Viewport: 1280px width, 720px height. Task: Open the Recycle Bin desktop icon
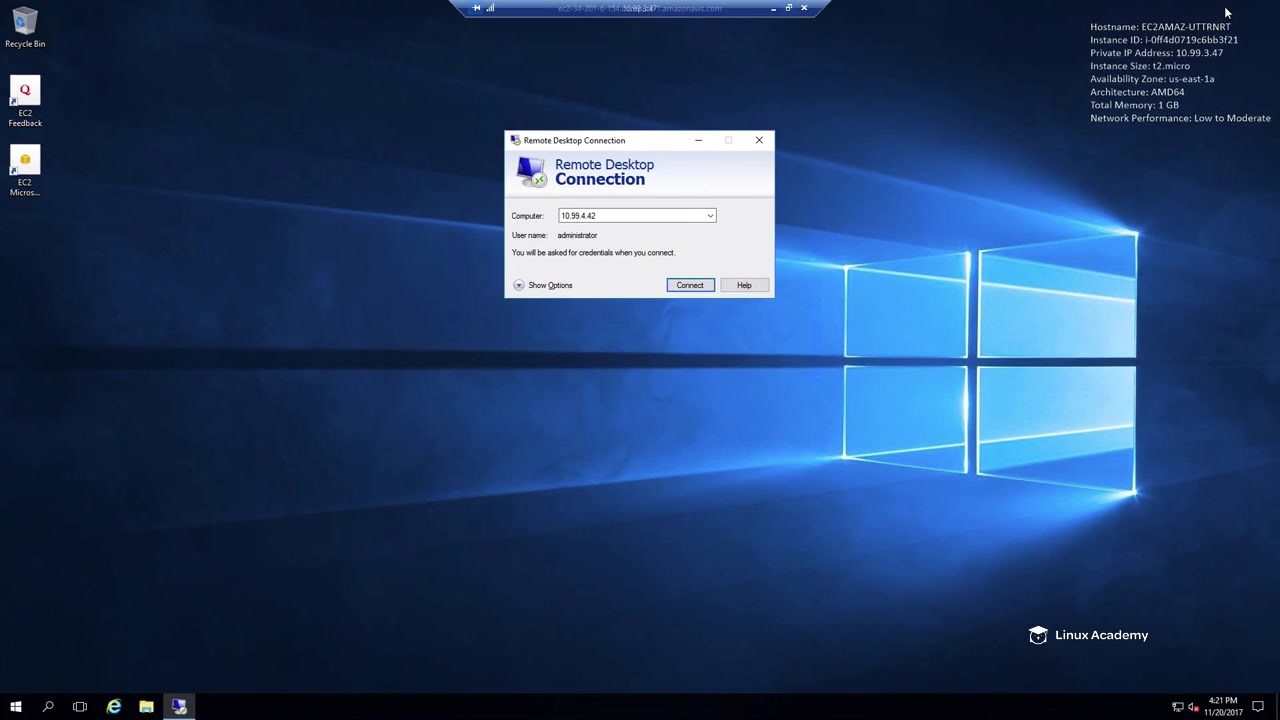pos(25,27)
